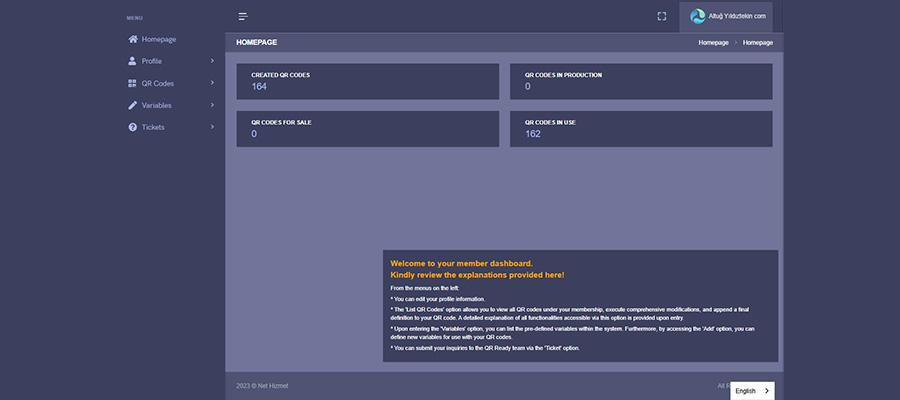Open the QR Codes In Use card

pyautogui.click(x=641, y=129)
